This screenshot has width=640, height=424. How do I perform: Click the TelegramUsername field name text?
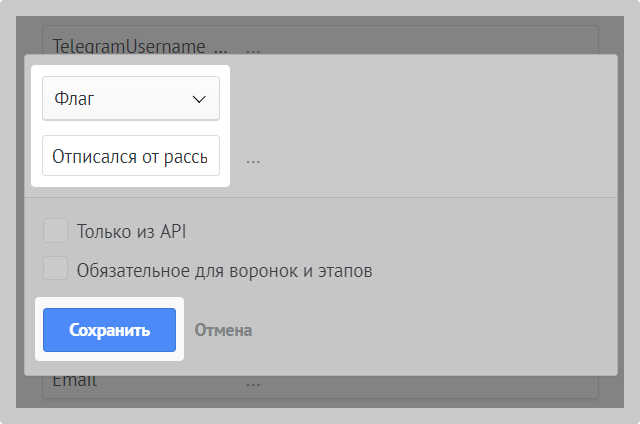pyautogui.click(x=128, y=46)
